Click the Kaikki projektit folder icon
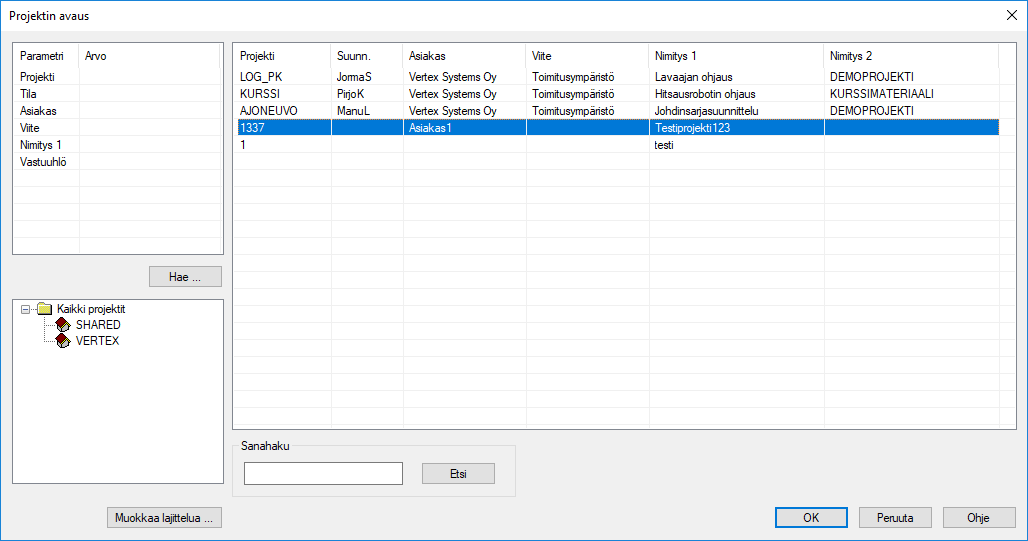Screen dimensions: 1028x541 pos(44,309)
